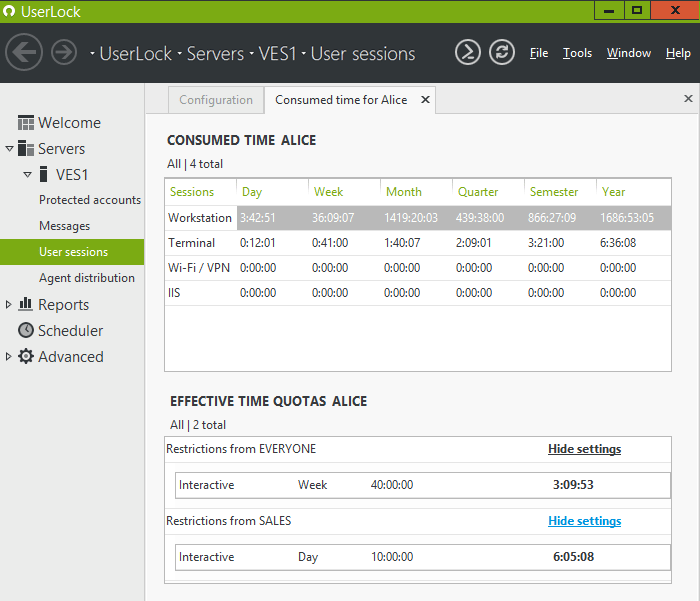
Task: Click remaining weekly time 3:09:53
Action: 573,485
